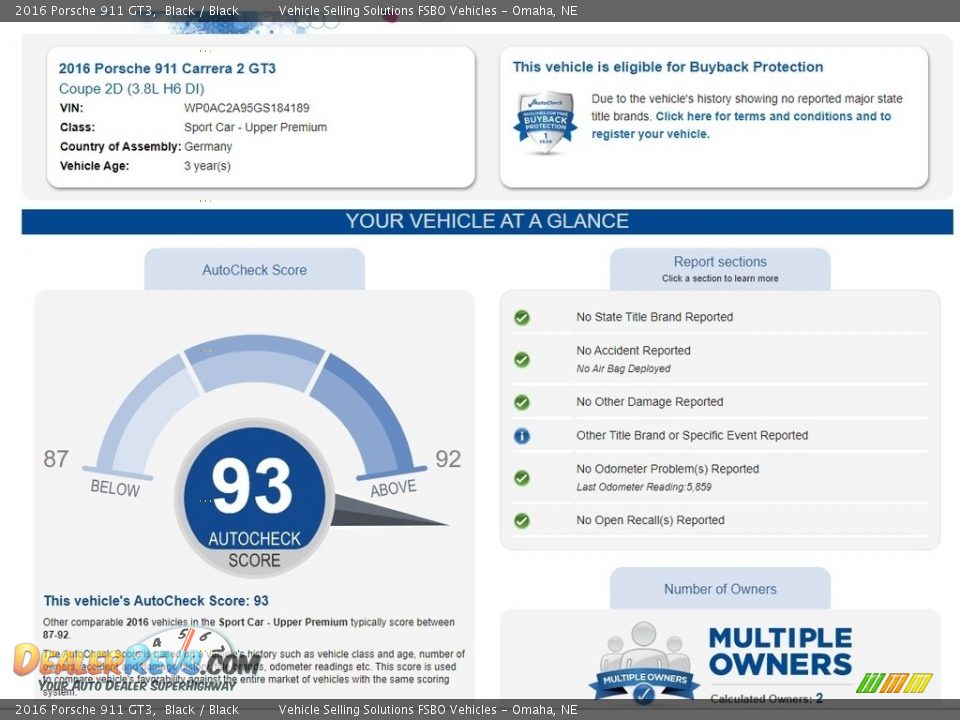Image resolution: width=960 pixels, height=720 pixels.
Task: Click green check beside No Open Recall(s)
Action: (522, 520)
